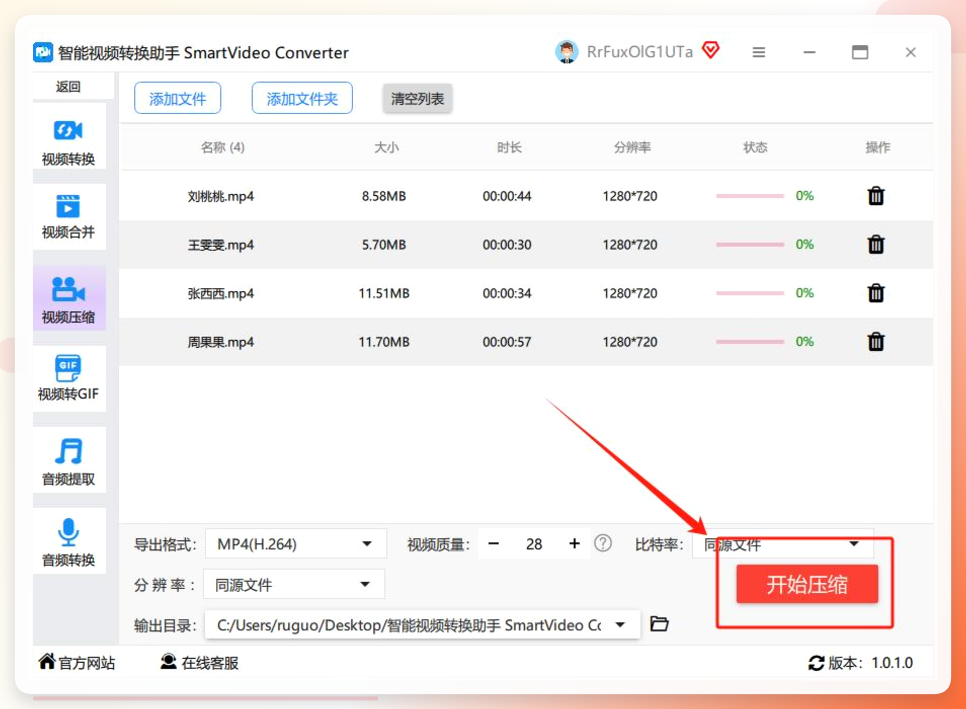Delete 张西西.mp4 with its trash icon
966x709 pixels.
(x=875, y=293)
